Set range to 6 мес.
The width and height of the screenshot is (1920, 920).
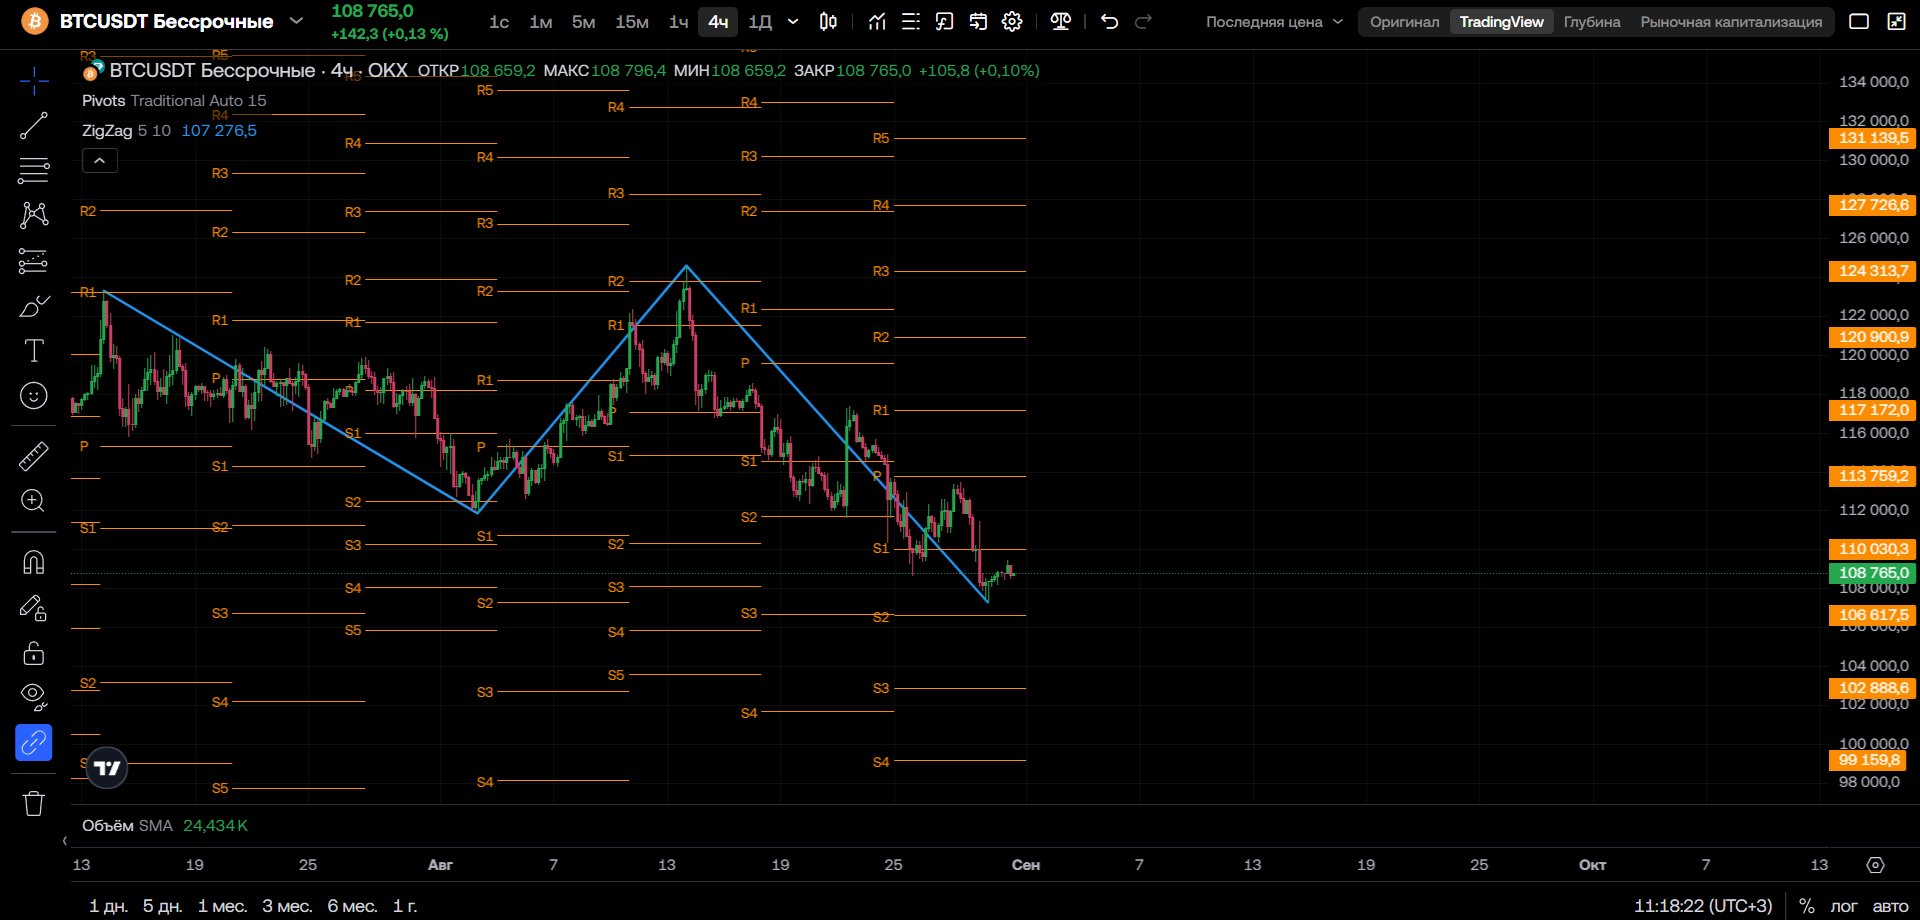[x=352, y=906]
